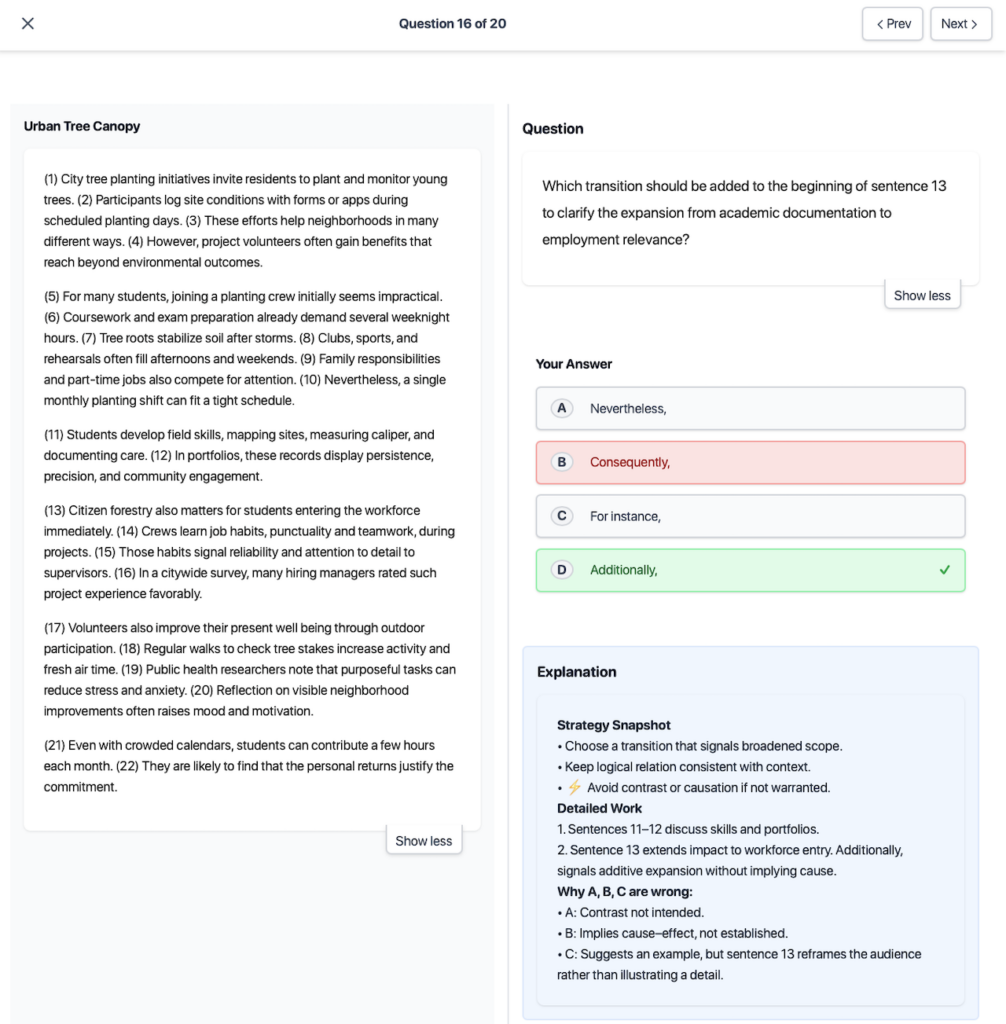Select answer option A 'Nevertheless,'
This screenshot has width=1006, height=1024.
[750, 408]
